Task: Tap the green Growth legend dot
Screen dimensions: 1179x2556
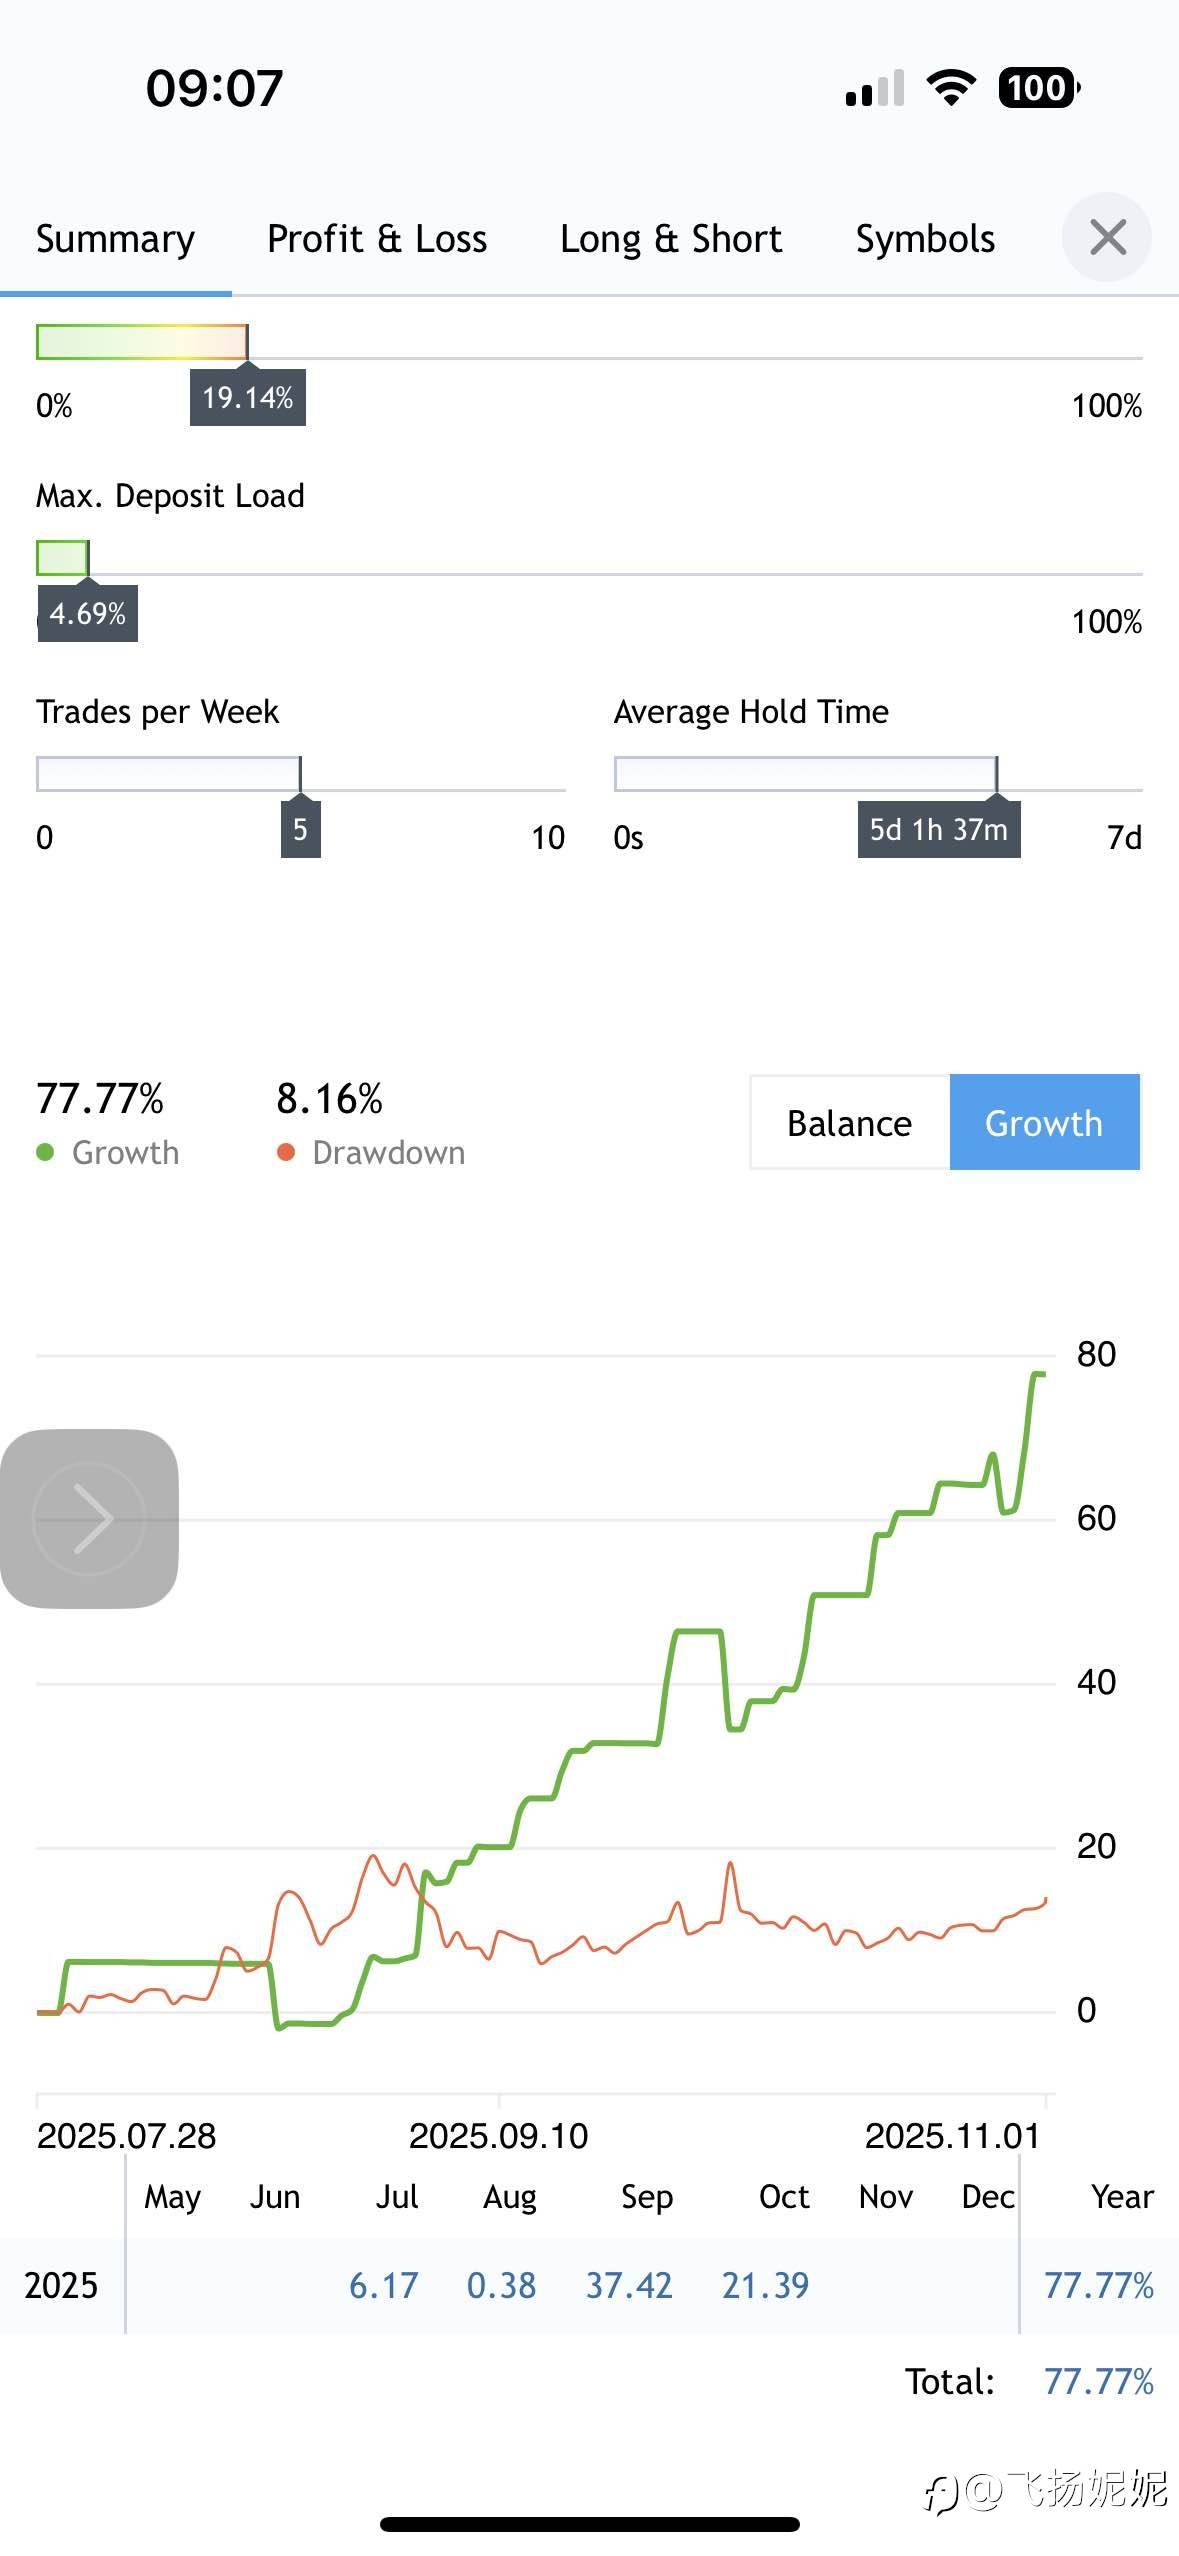Action: (x=45, y=1153)
